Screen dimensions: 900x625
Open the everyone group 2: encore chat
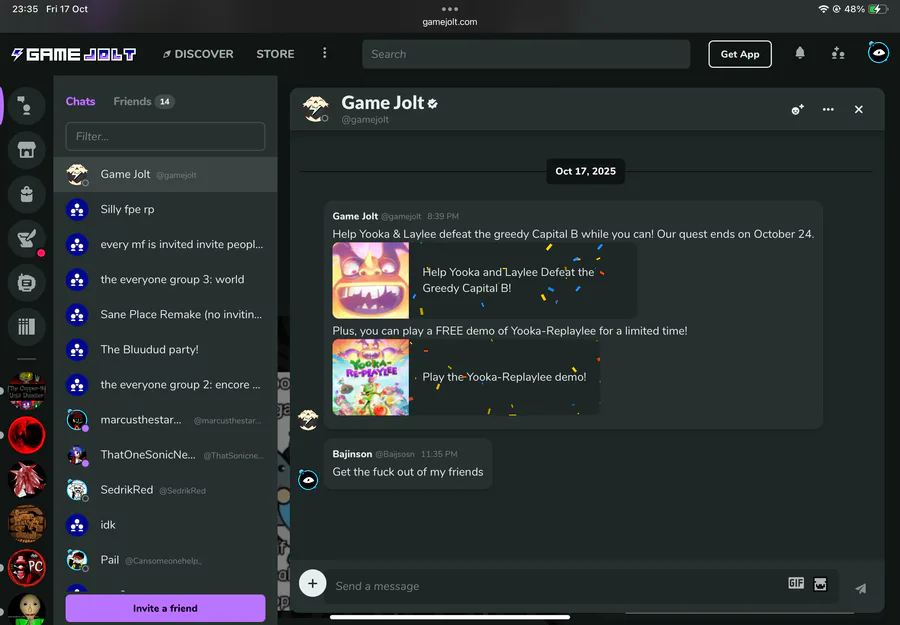point(165,385)
